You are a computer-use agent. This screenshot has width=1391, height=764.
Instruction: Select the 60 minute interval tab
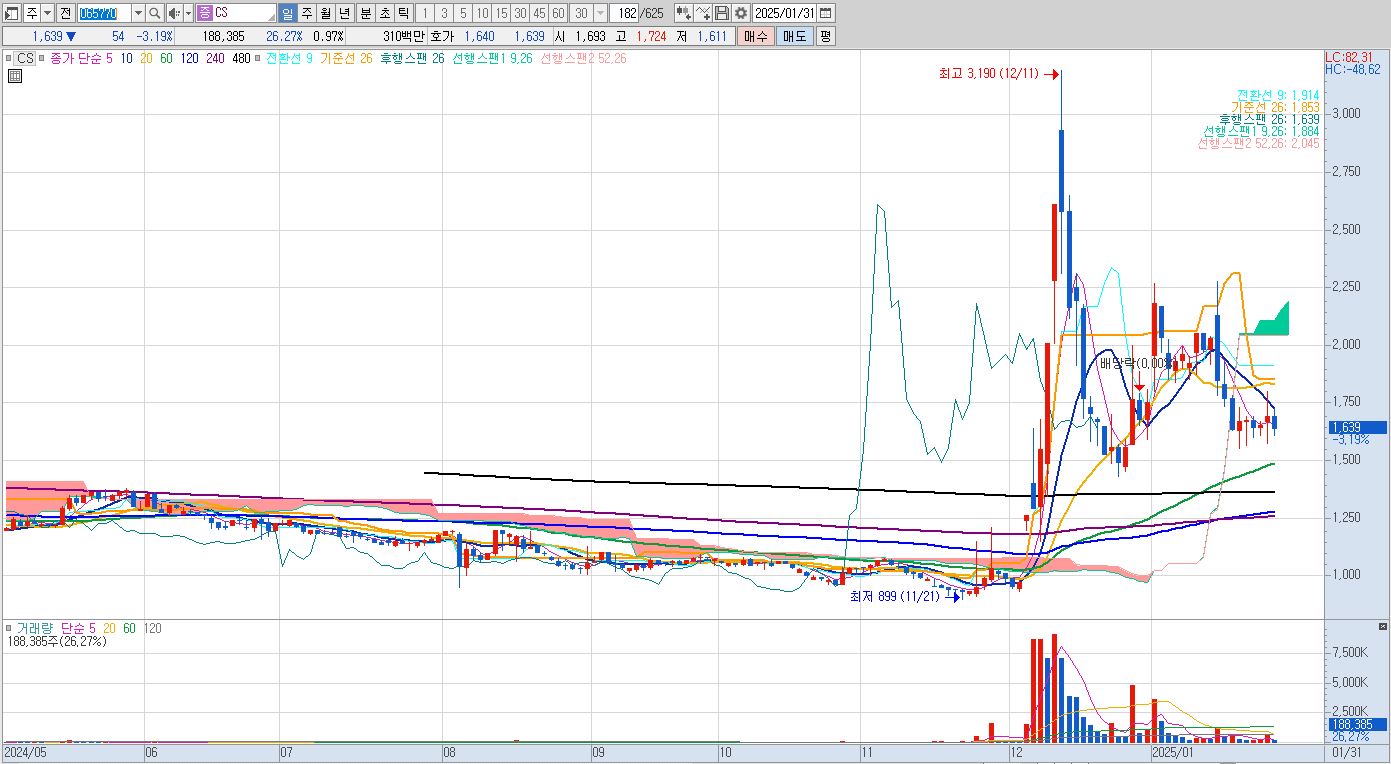pyautogui.click(x=558, y=13)
